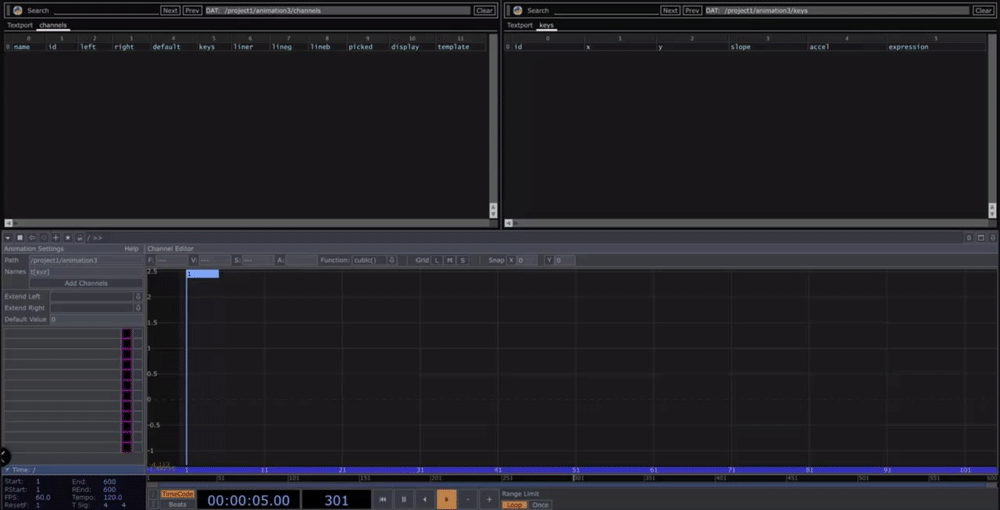
Task: Toggle the Loop range limit mode
Action: [515, 505]
